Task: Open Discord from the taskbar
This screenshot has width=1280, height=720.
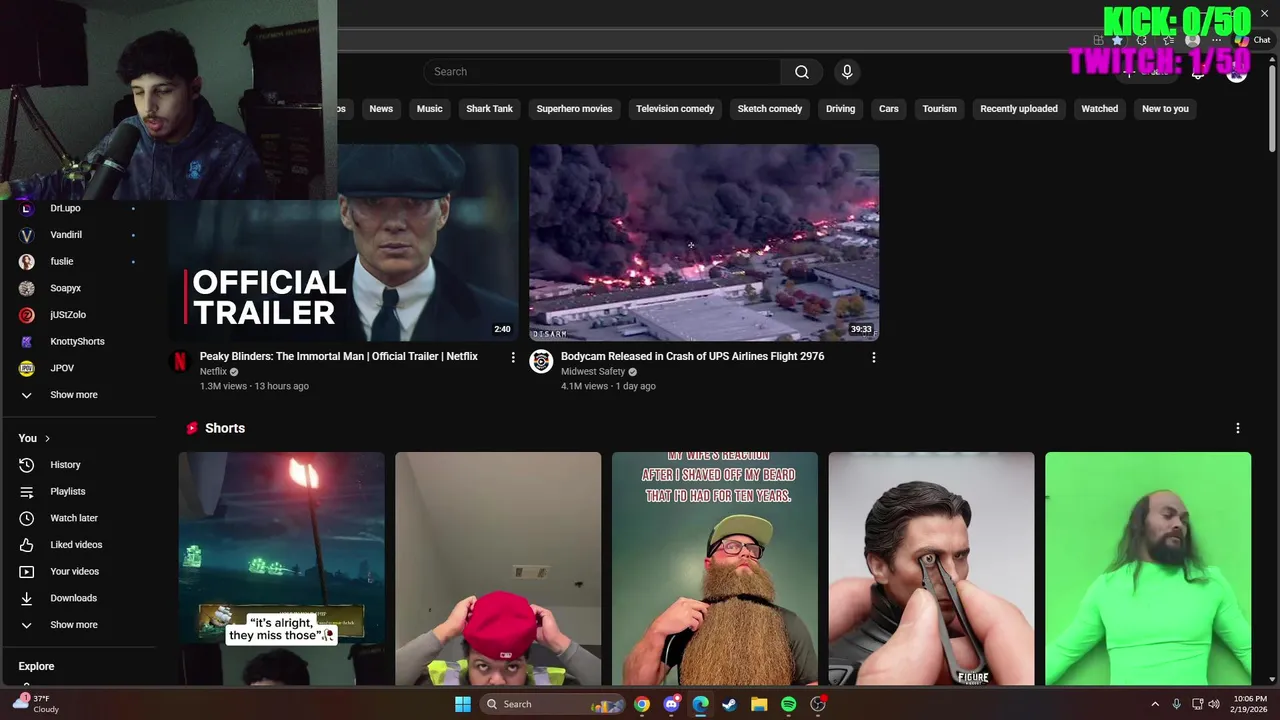Action: (x=671, y=704)
